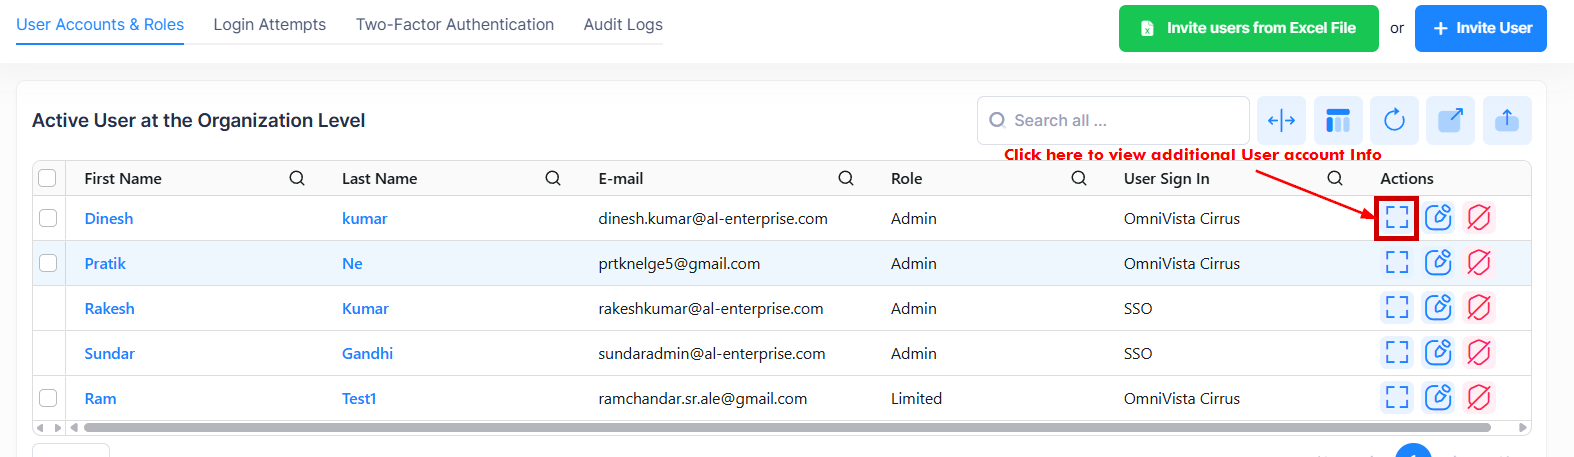Check the box for Ram row
1574x457 pixels.
[48, 398]
